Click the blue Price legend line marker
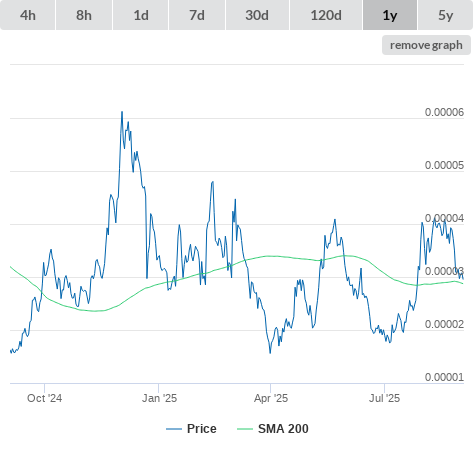This screenshot has height=455, width=474. coord(174,429)
